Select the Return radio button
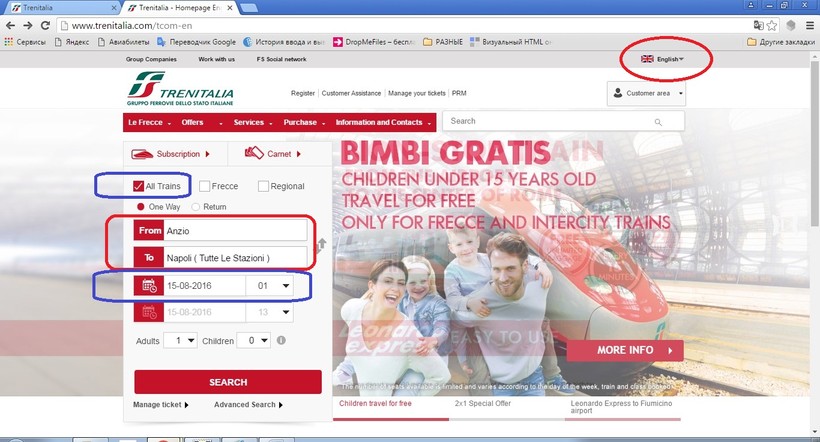820x442 pixels. (x=196, y=207)
